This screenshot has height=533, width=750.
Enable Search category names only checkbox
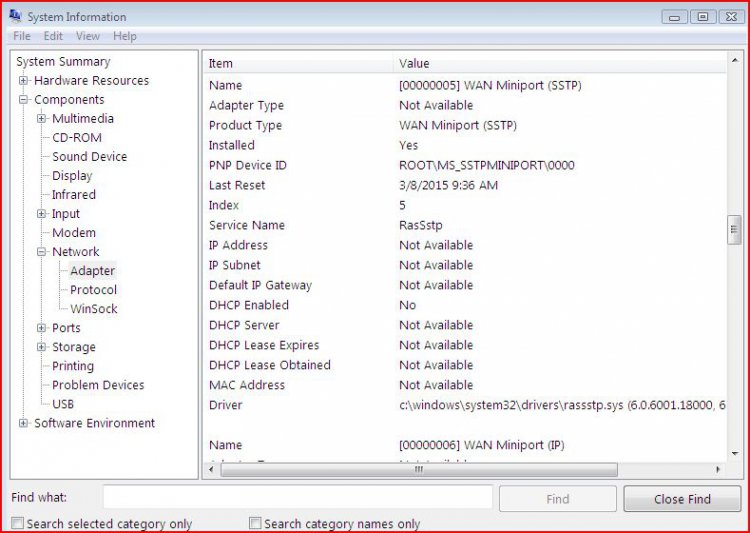(x=255, y=523)
